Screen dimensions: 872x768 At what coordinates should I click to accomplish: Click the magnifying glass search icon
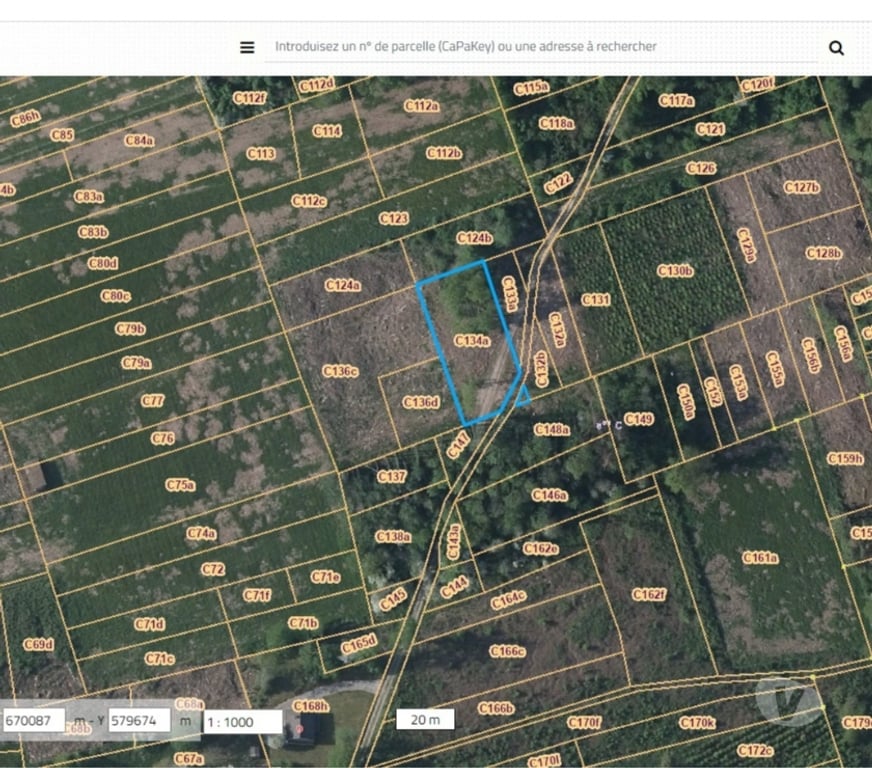coord(836,48)
